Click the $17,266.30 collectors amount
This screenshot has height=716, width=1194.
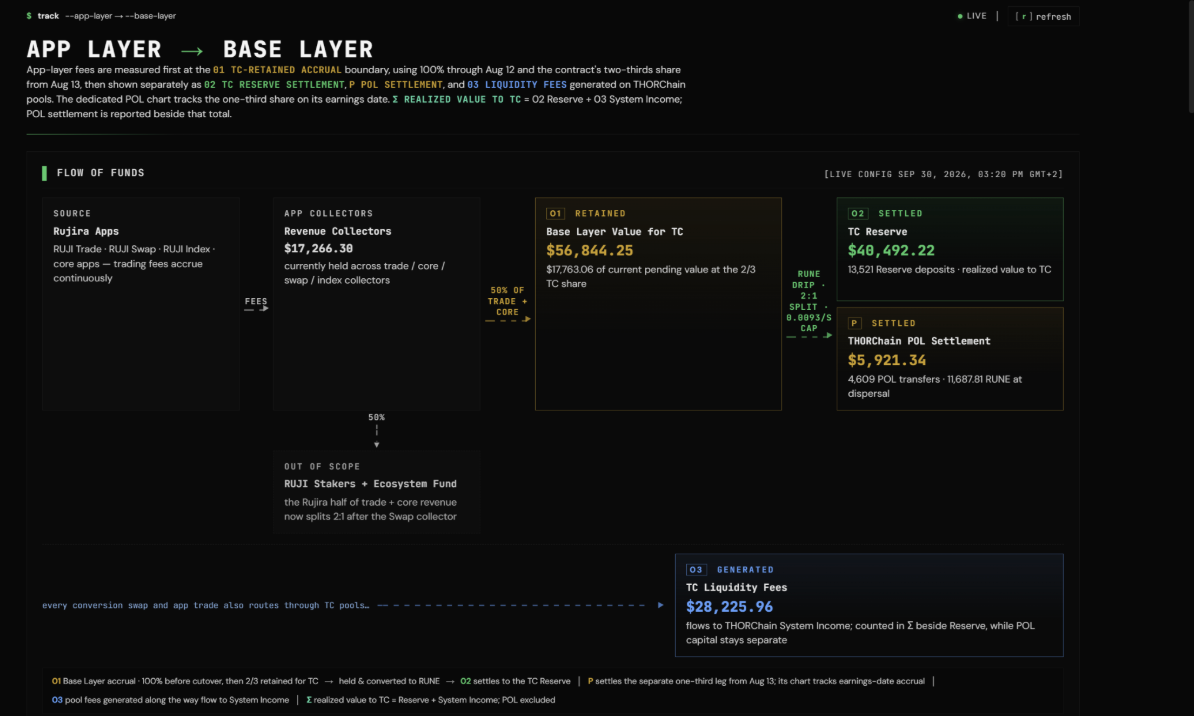[318, 248]
